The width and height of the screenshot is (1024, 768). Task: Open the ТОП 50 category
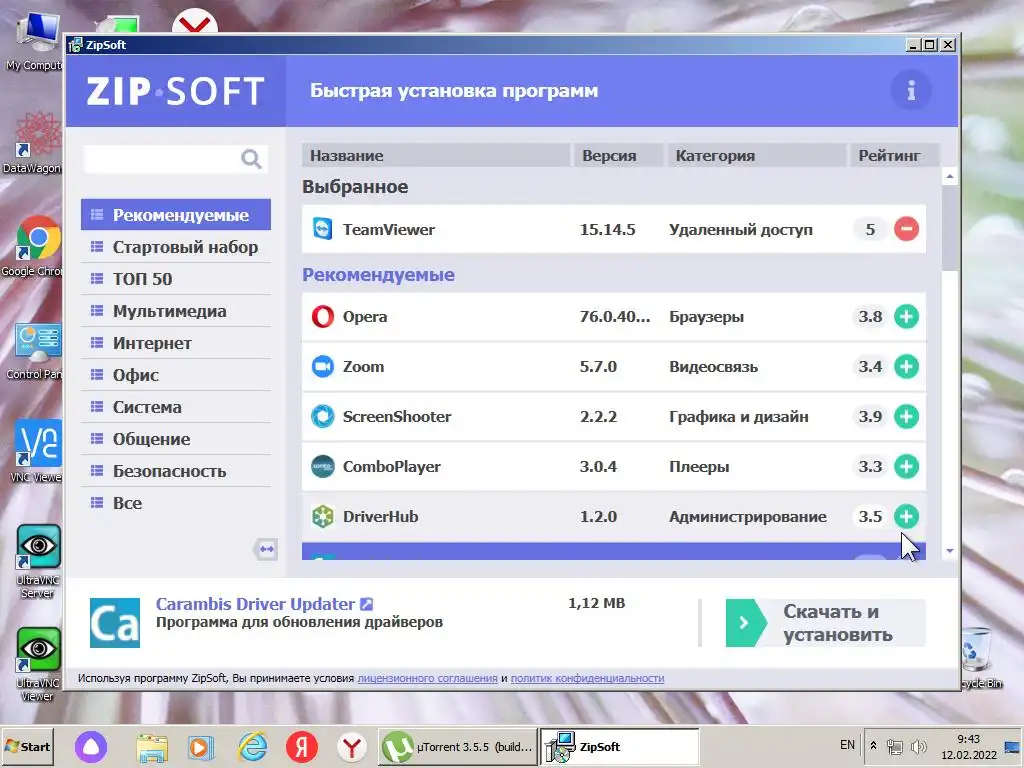coord(176,279)
